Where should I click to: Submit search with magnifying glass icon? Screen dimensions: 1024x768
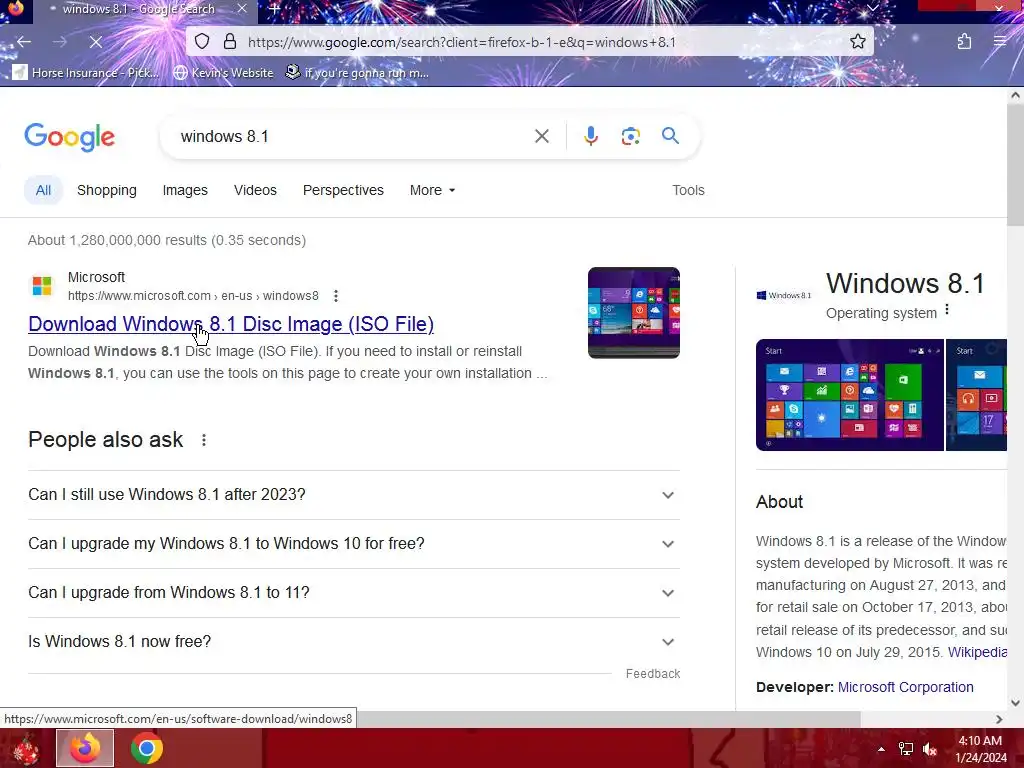click(x=670, y=136)
